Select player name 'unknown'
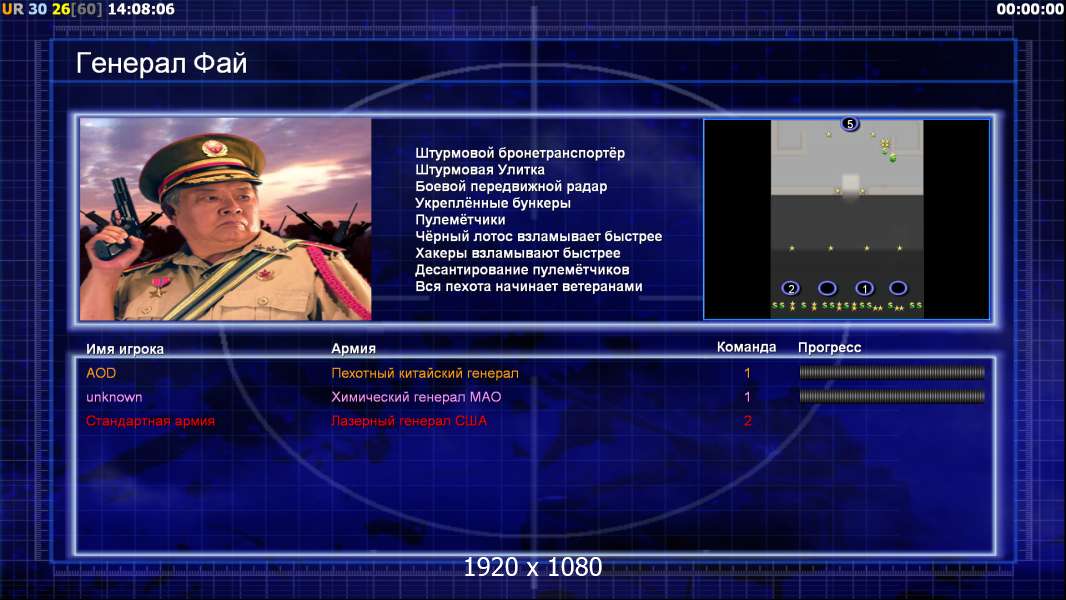 [114, 397]
